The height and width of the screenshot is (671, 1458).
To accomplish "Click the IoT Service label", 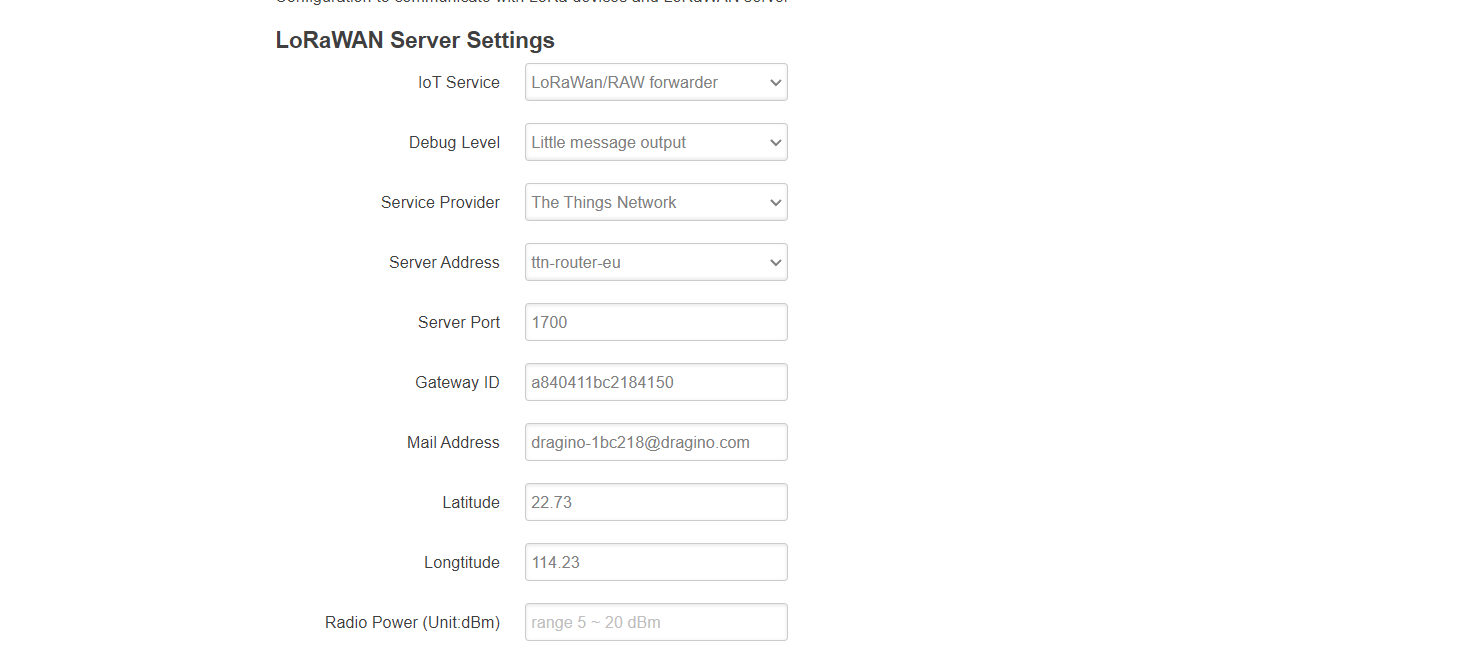I will (458, 83).
